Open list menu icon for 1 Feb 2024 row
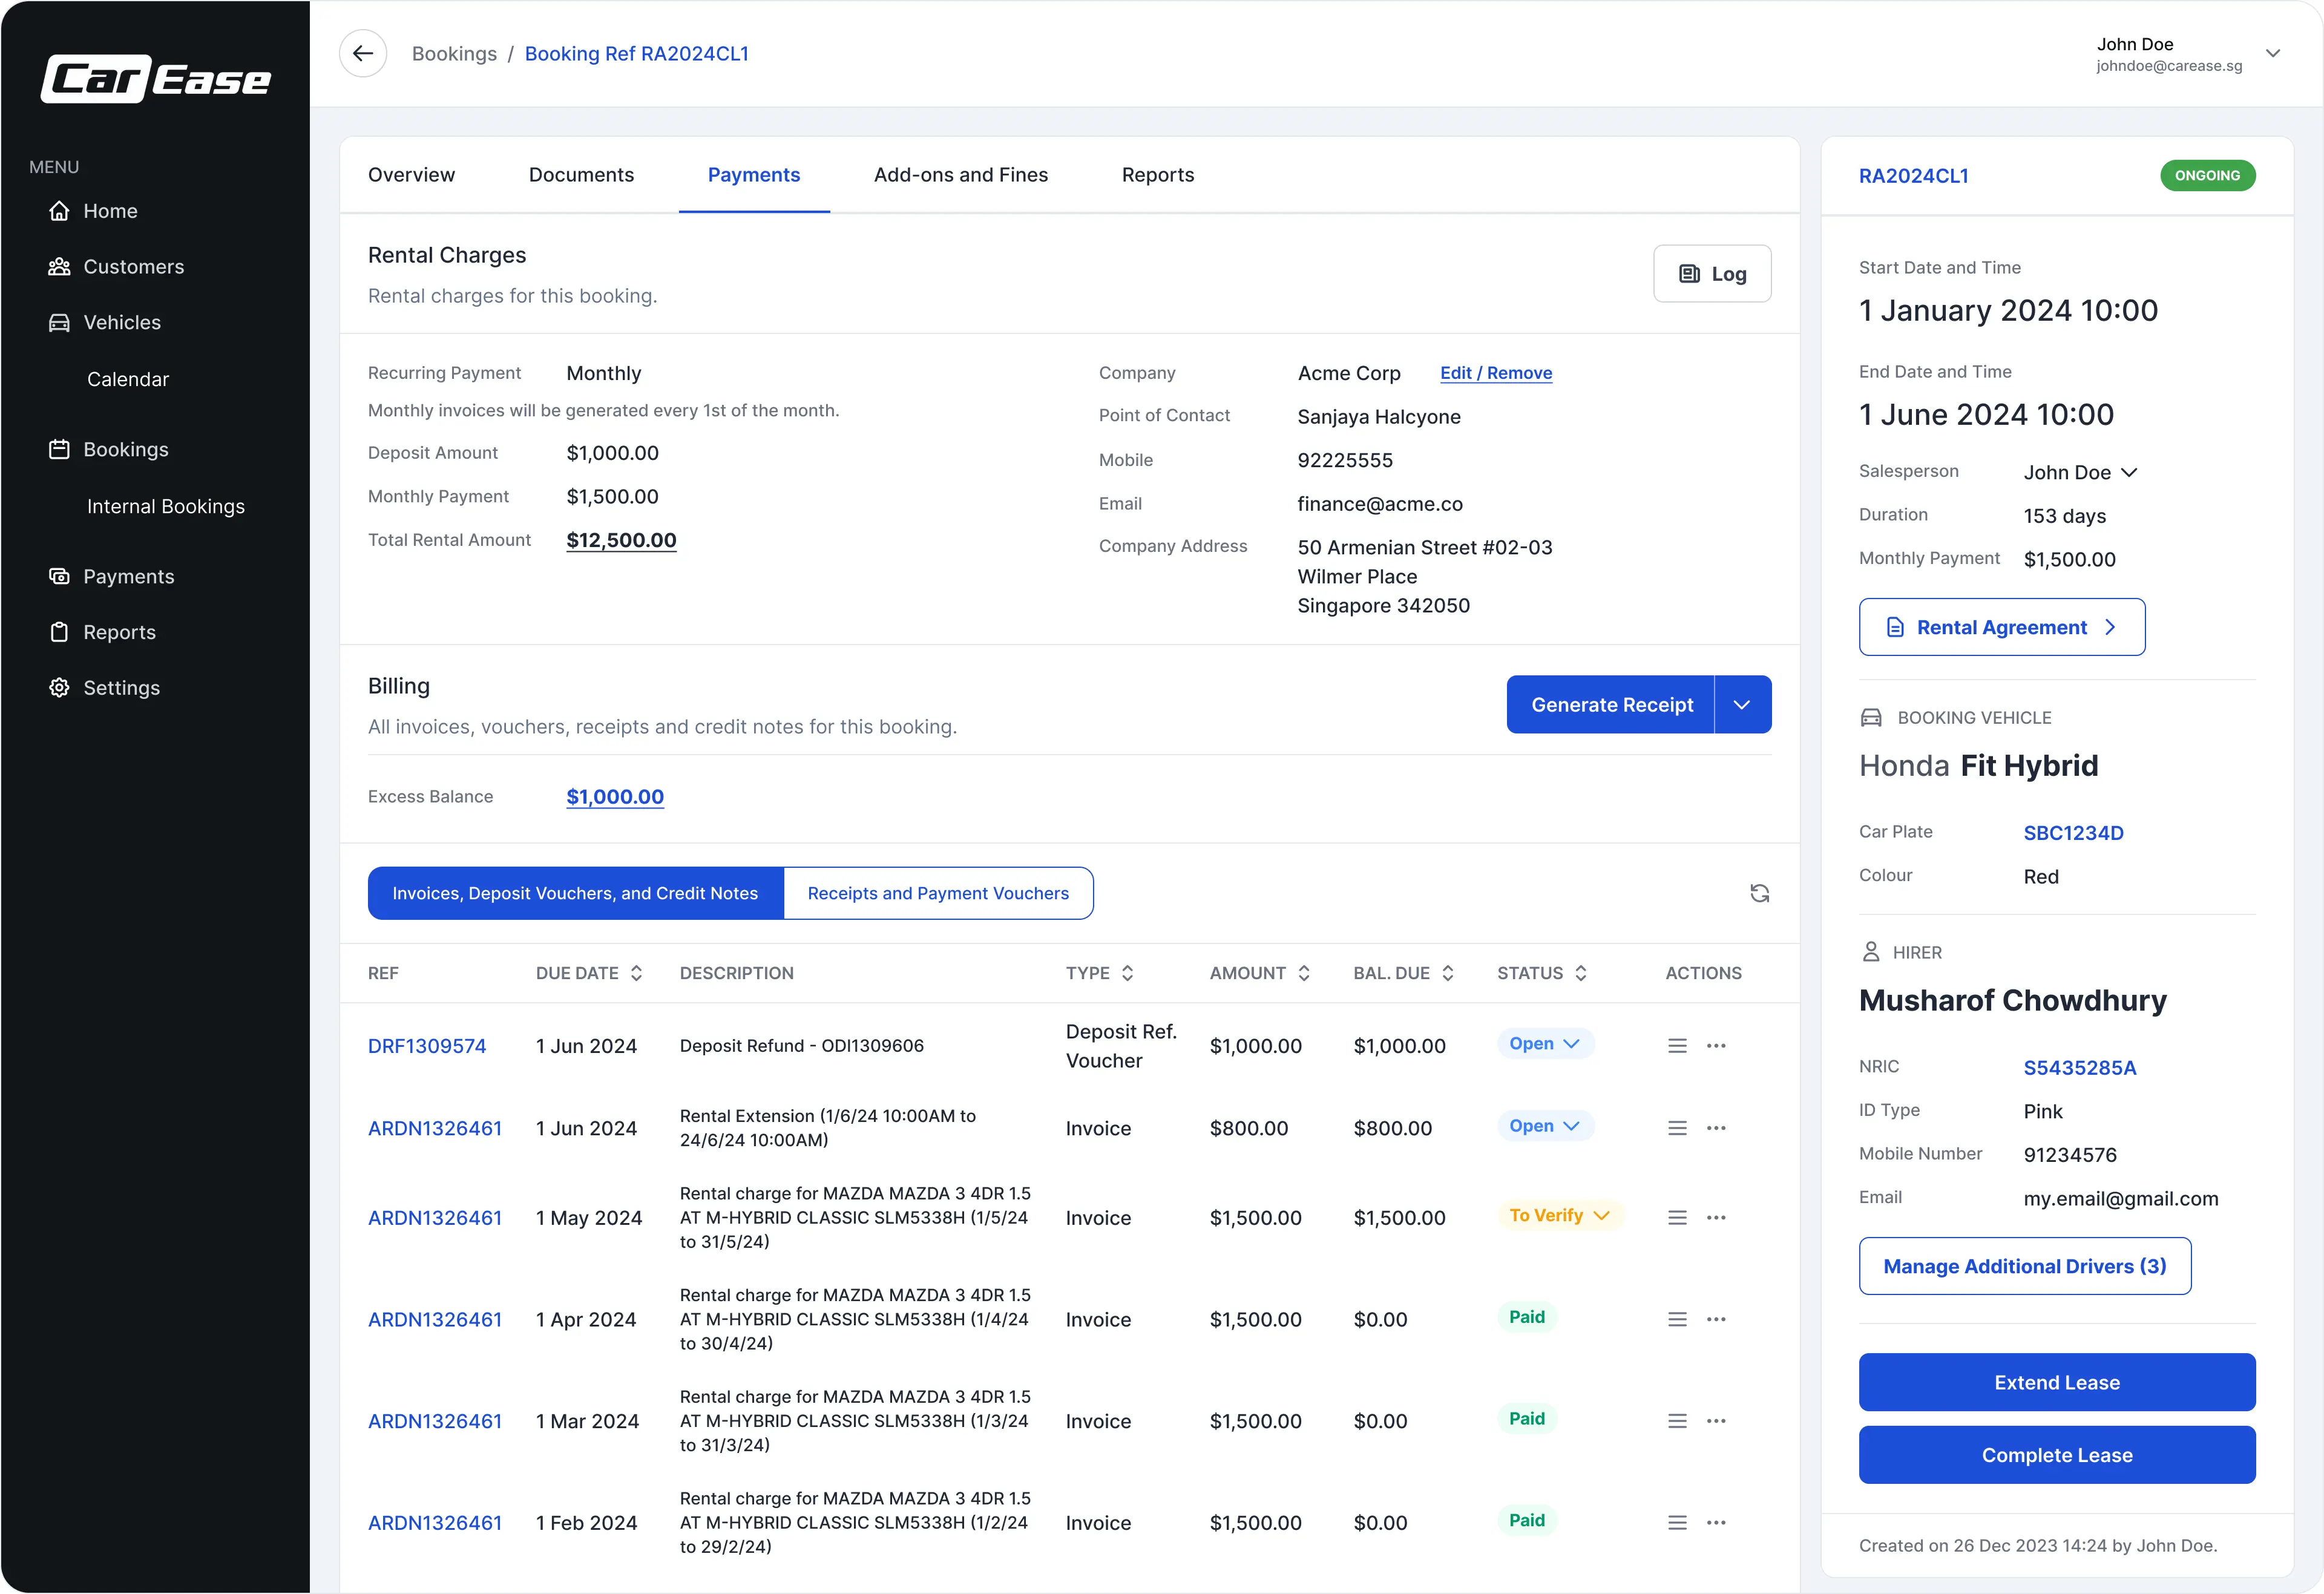The width and height of the screenshot is (2324, 1594). (x=1677, y=1523)
